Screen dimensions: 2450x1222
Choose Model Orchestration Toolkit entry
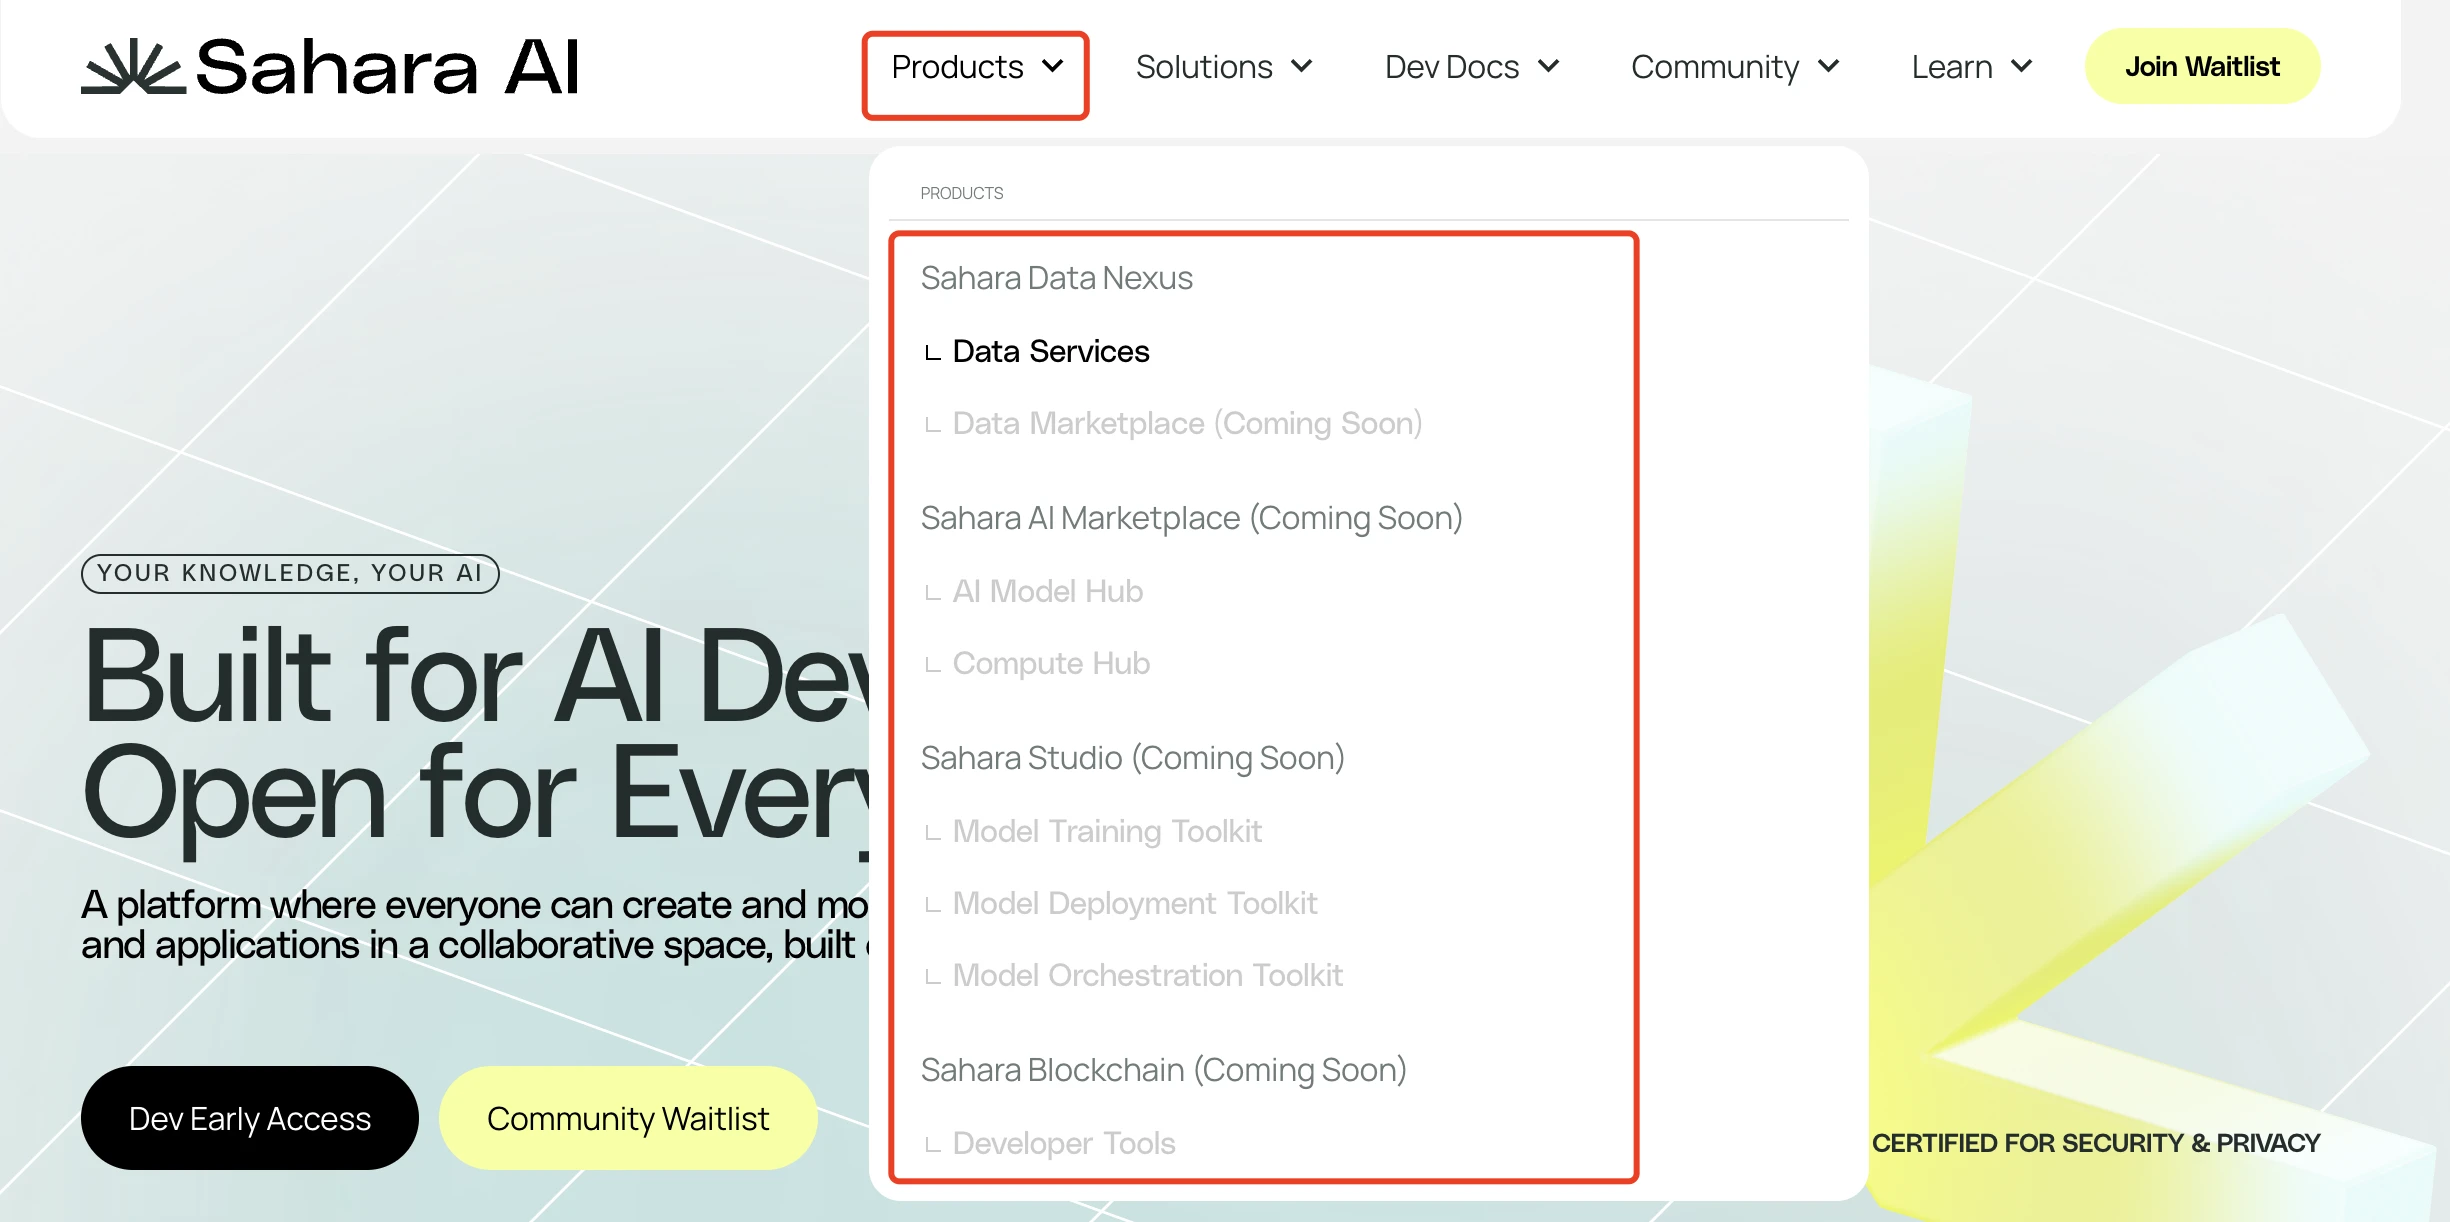1147,975
